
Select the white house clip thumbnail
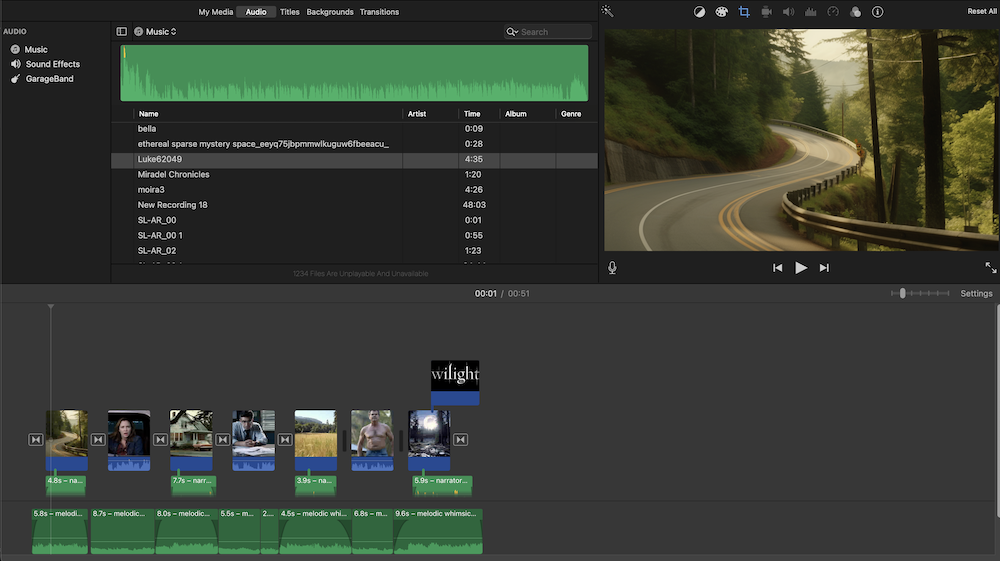point(191,434)
